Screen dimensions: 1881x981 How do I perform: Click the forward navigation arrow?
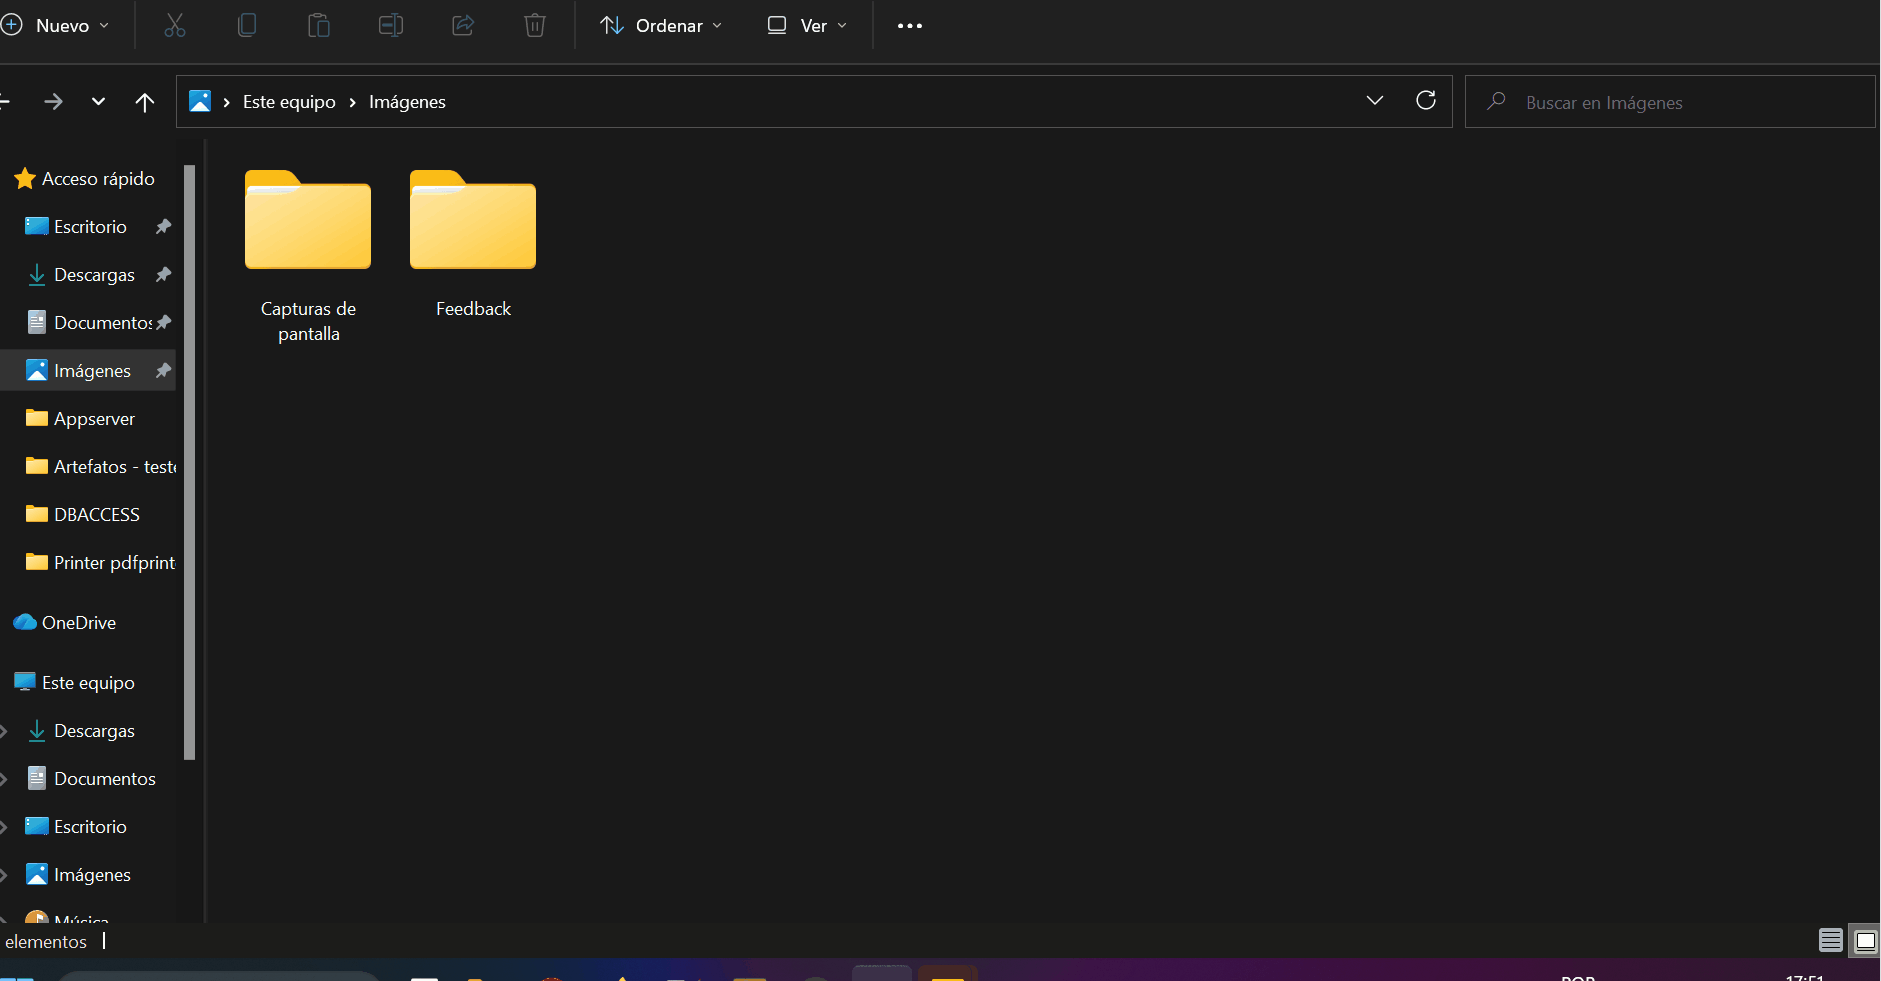54,102
